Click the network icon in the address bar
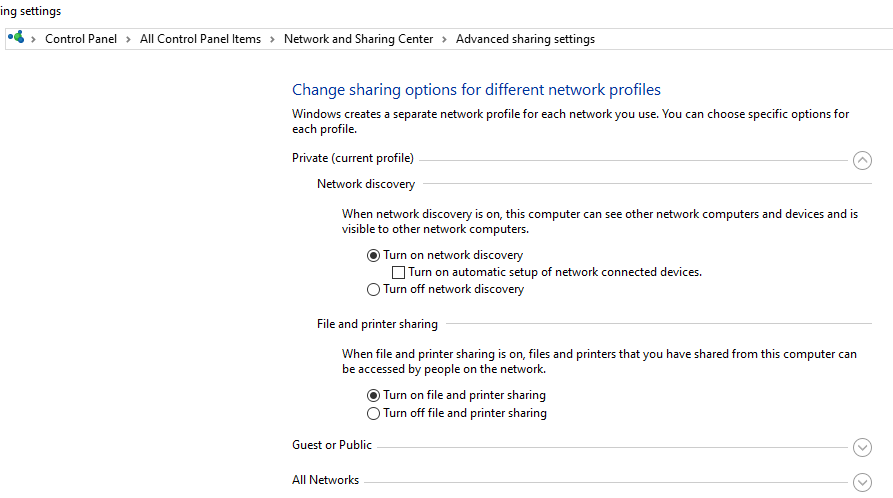The width and height of the screenshot is (893, 498). click(x=16, y=39)
